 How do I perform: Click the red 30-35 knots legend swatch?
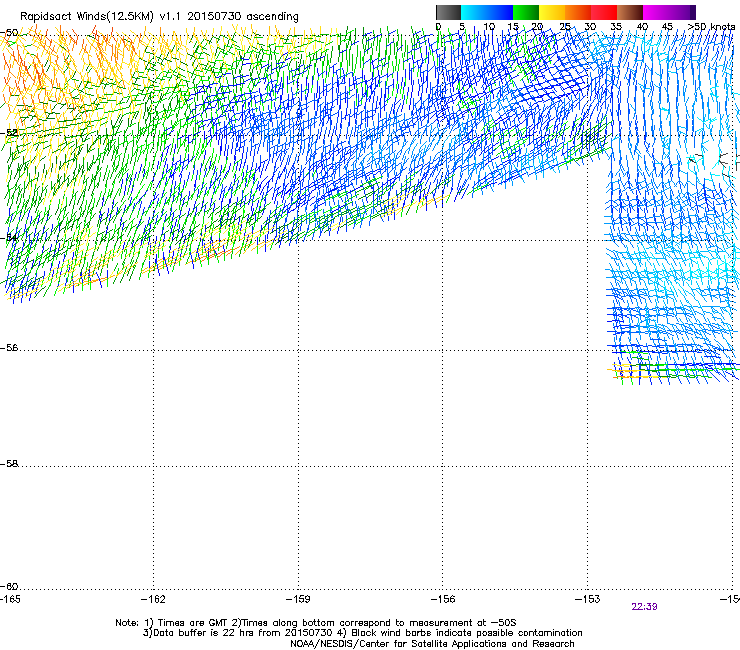point(604,12)
